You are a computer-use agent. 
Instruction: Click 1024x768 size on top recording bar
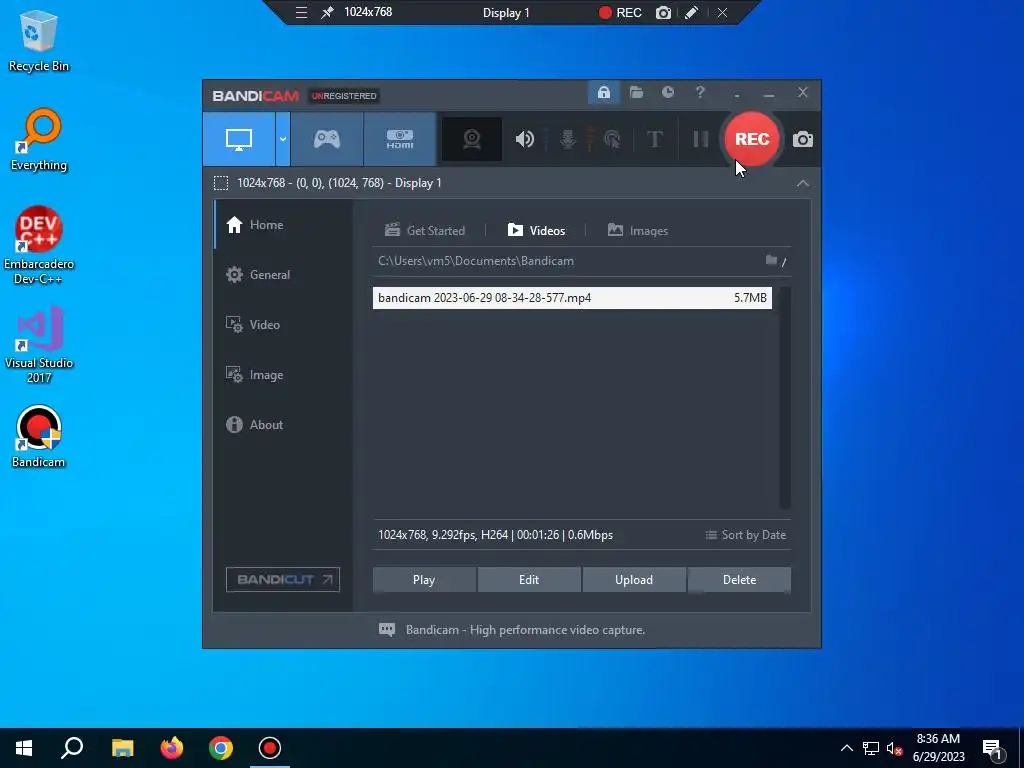[368, 12]
